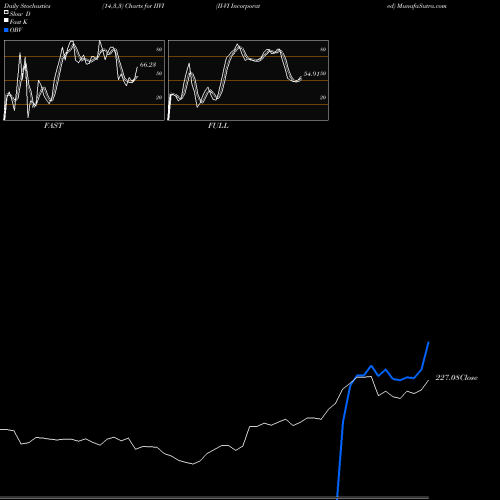Click the Slow D legend swatch
The image size is (500, 500).
click(6, 13)
